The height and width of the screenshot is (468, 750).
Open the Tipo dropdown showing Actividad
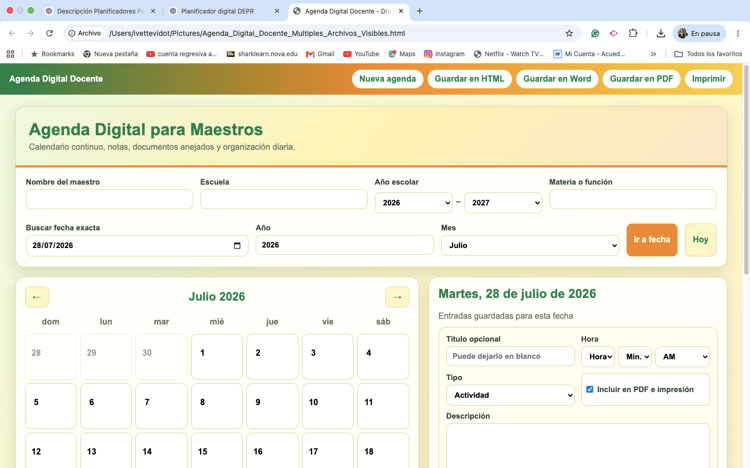coord(510,395)
